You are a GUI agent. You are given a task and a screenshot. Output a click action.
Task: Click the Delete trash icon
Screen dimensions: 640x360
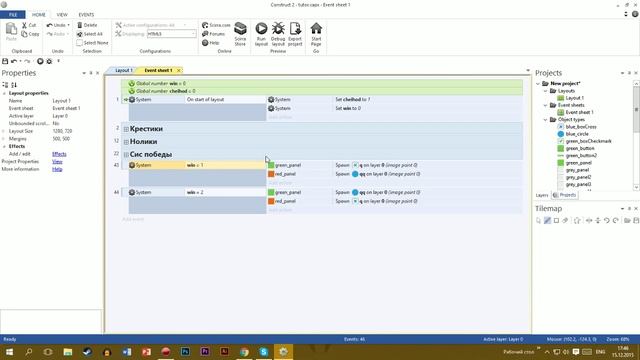pyautogui.click(x=80, y=25)
